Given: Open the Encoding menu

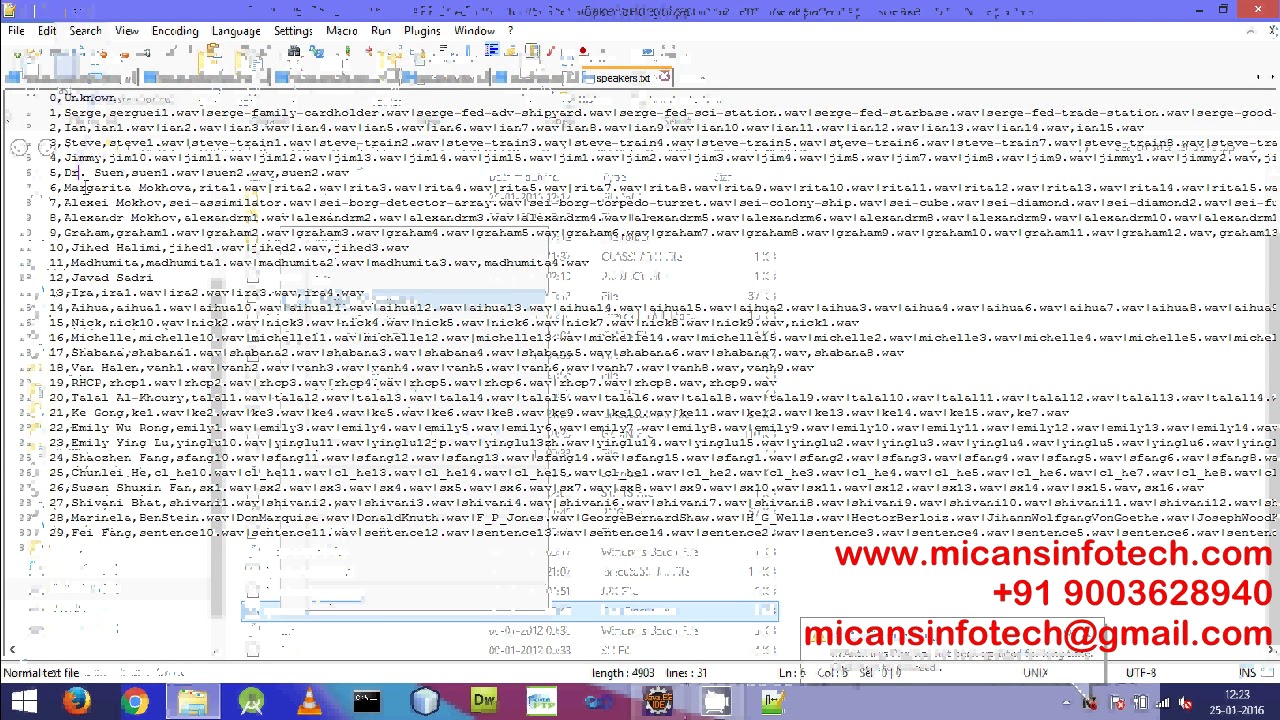Looking at the screenshot, I should pyautogui.click(x=175, y=30).
